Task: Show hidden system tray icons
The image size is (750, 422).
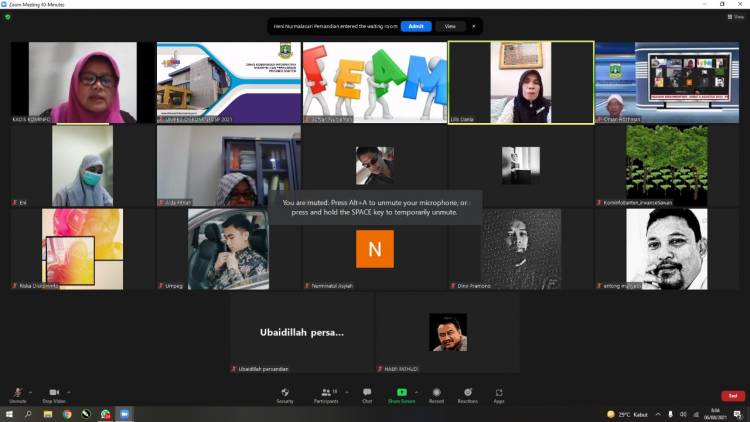Action: [658, 414]
